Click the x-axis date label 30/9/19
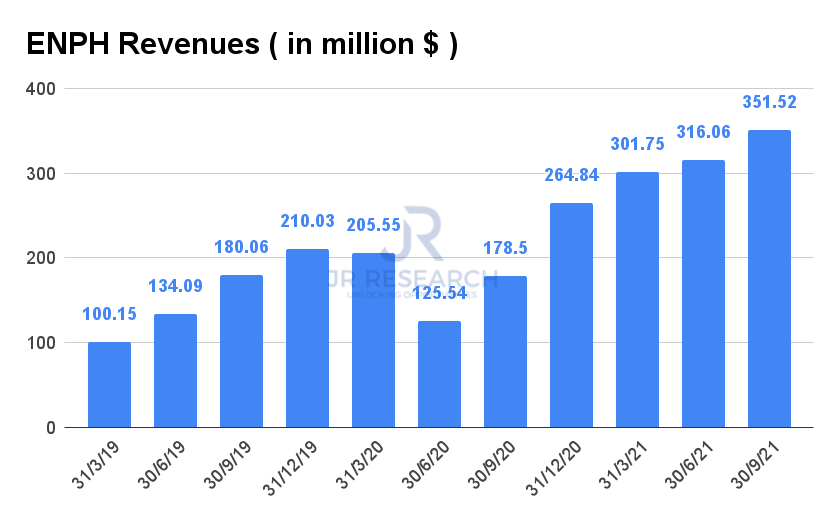Image resolution: width=839 pixels, height=519 pixels. [228, 464]
